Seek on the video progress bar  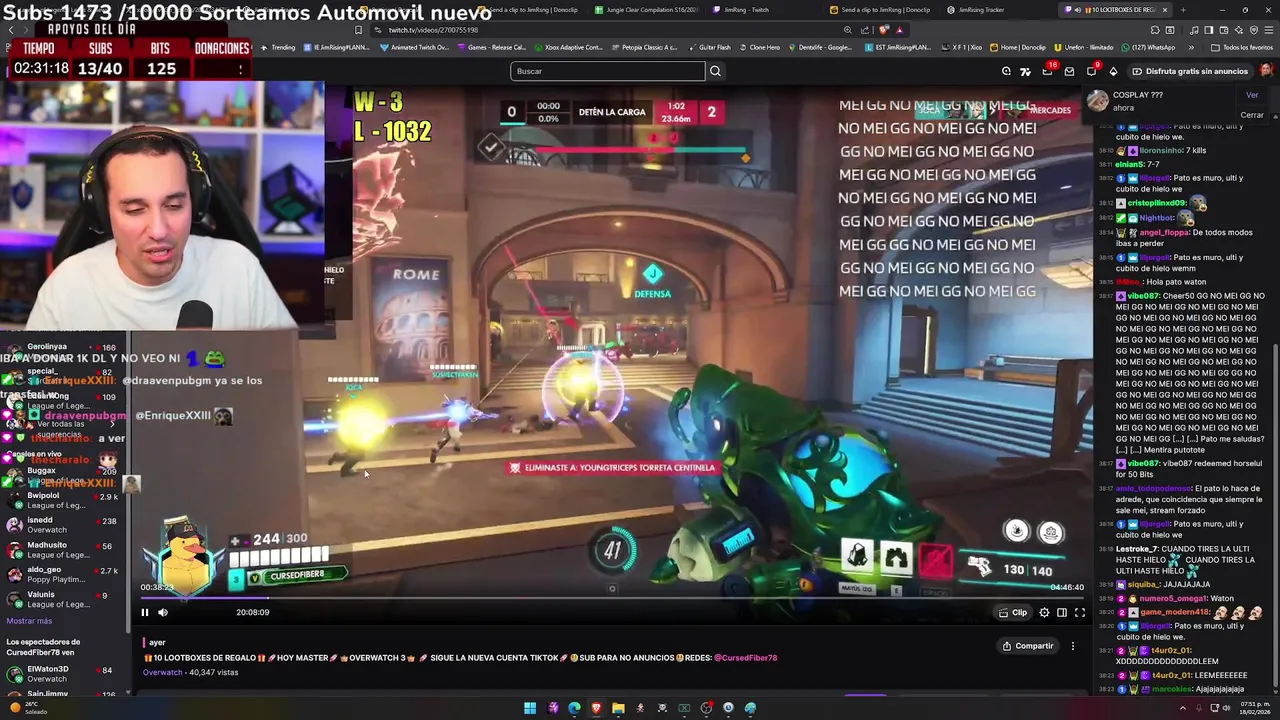(612, 598)
